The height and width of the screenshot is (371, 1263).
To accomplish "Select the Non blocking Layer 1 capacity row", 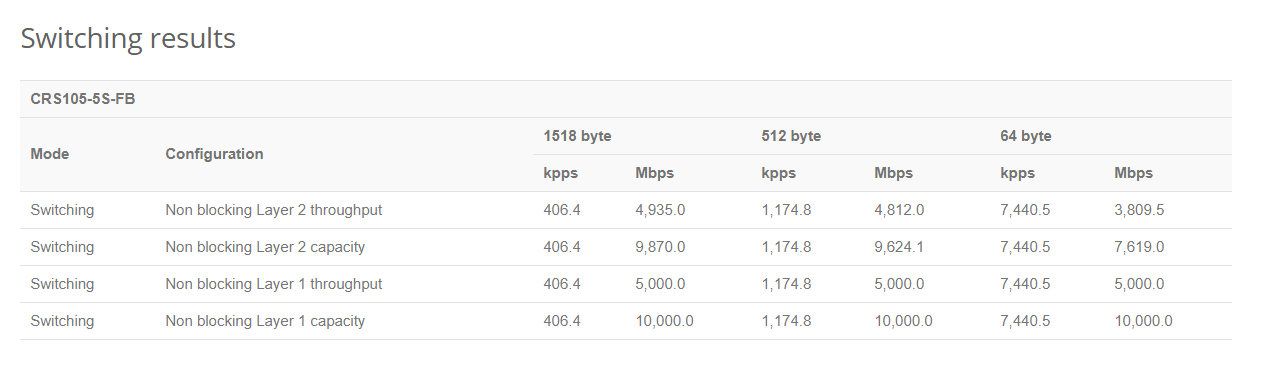I will pyautogui.click(x=626, y=321).
